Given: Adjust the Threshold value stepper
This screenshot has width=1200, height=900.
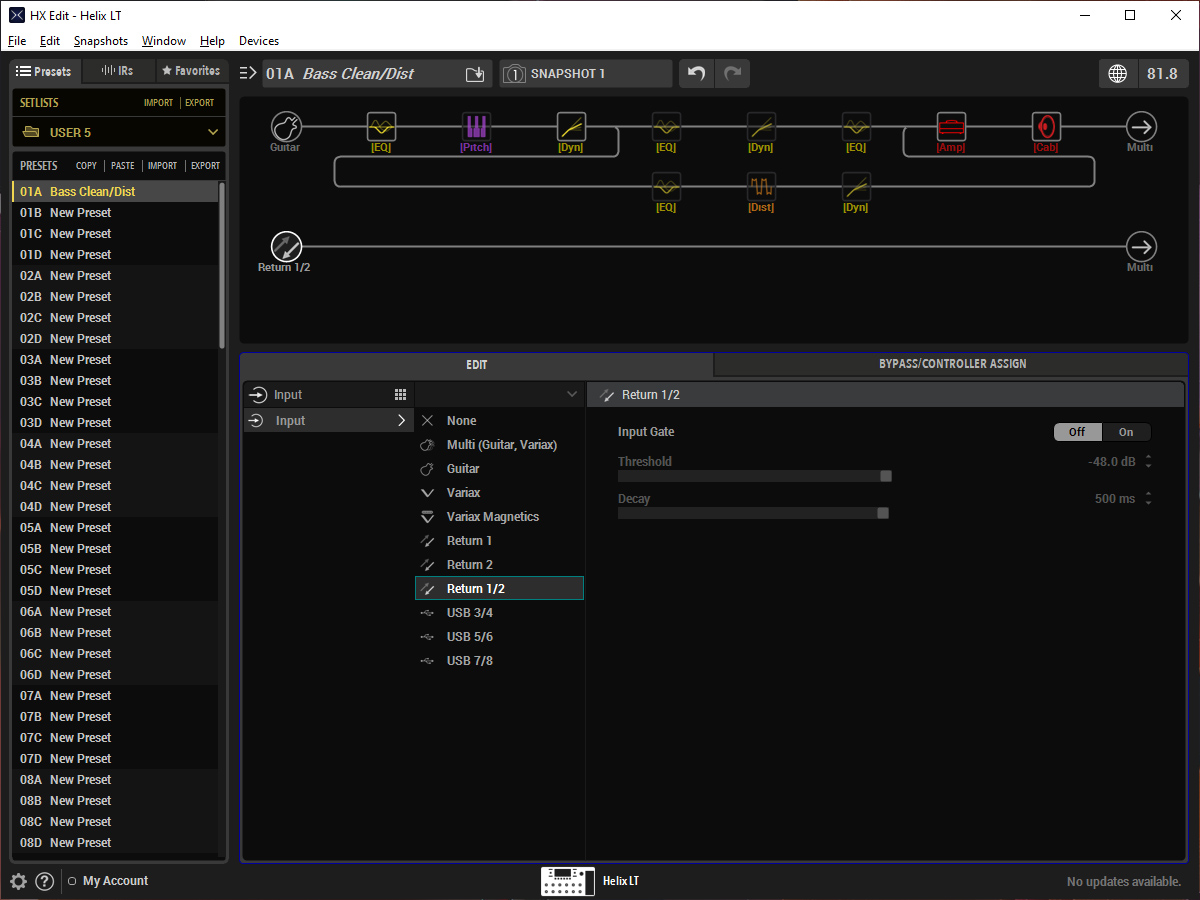Looking at the screenshot, I should coord(1149,462).
